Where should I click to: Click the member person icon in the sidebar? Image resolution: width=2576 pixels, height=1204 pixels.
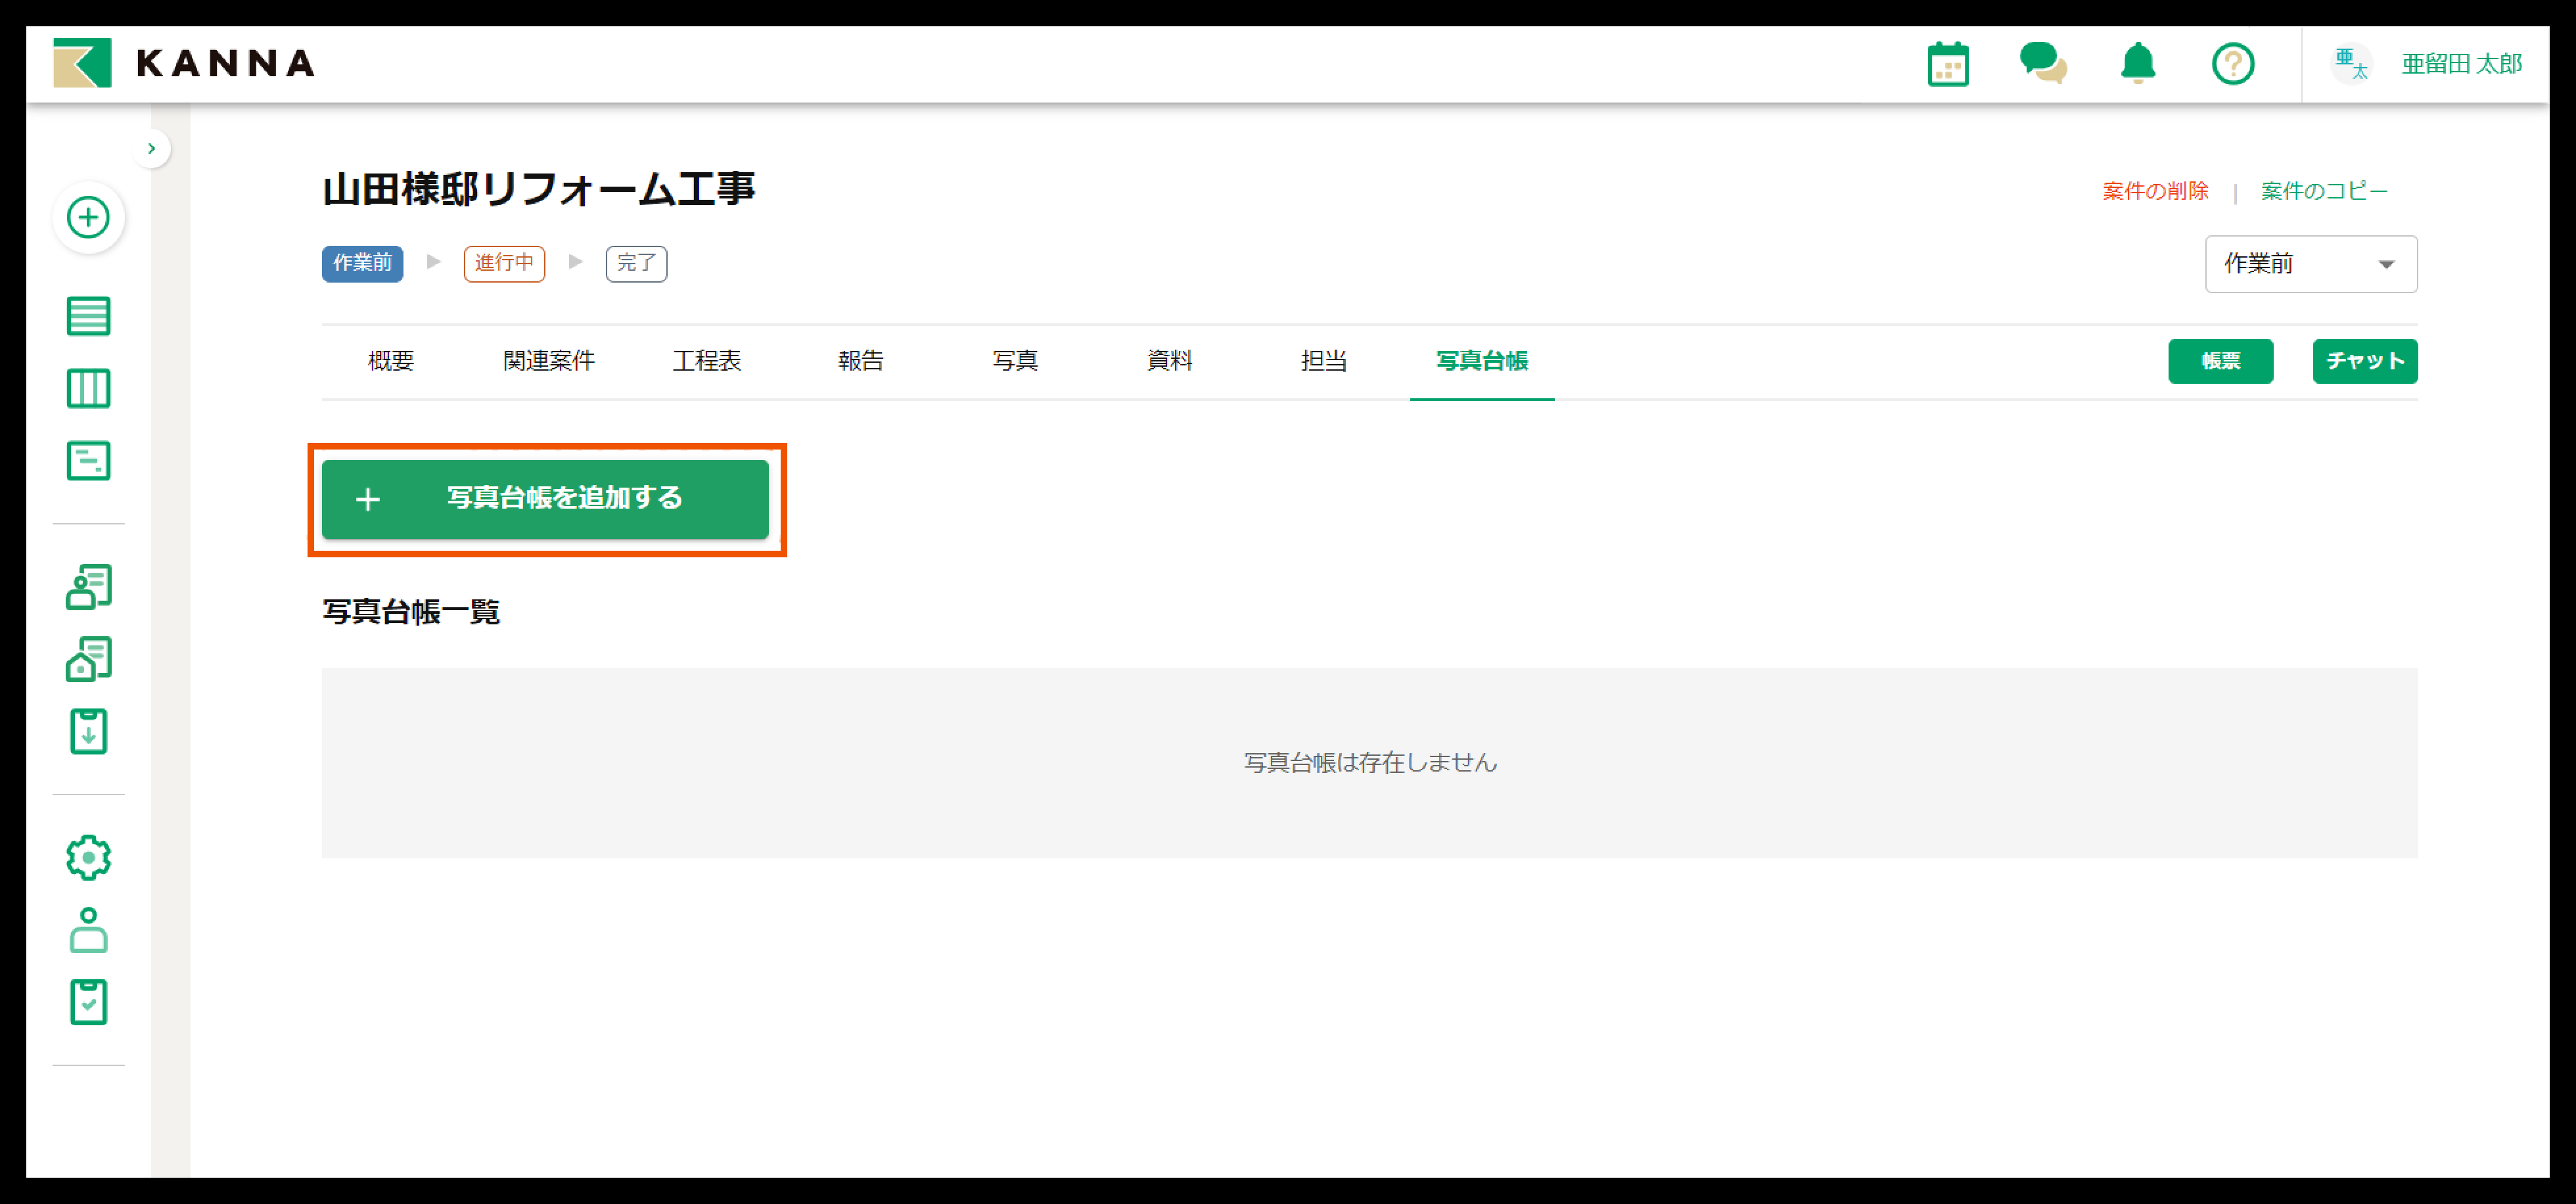[x=88, y=930]
